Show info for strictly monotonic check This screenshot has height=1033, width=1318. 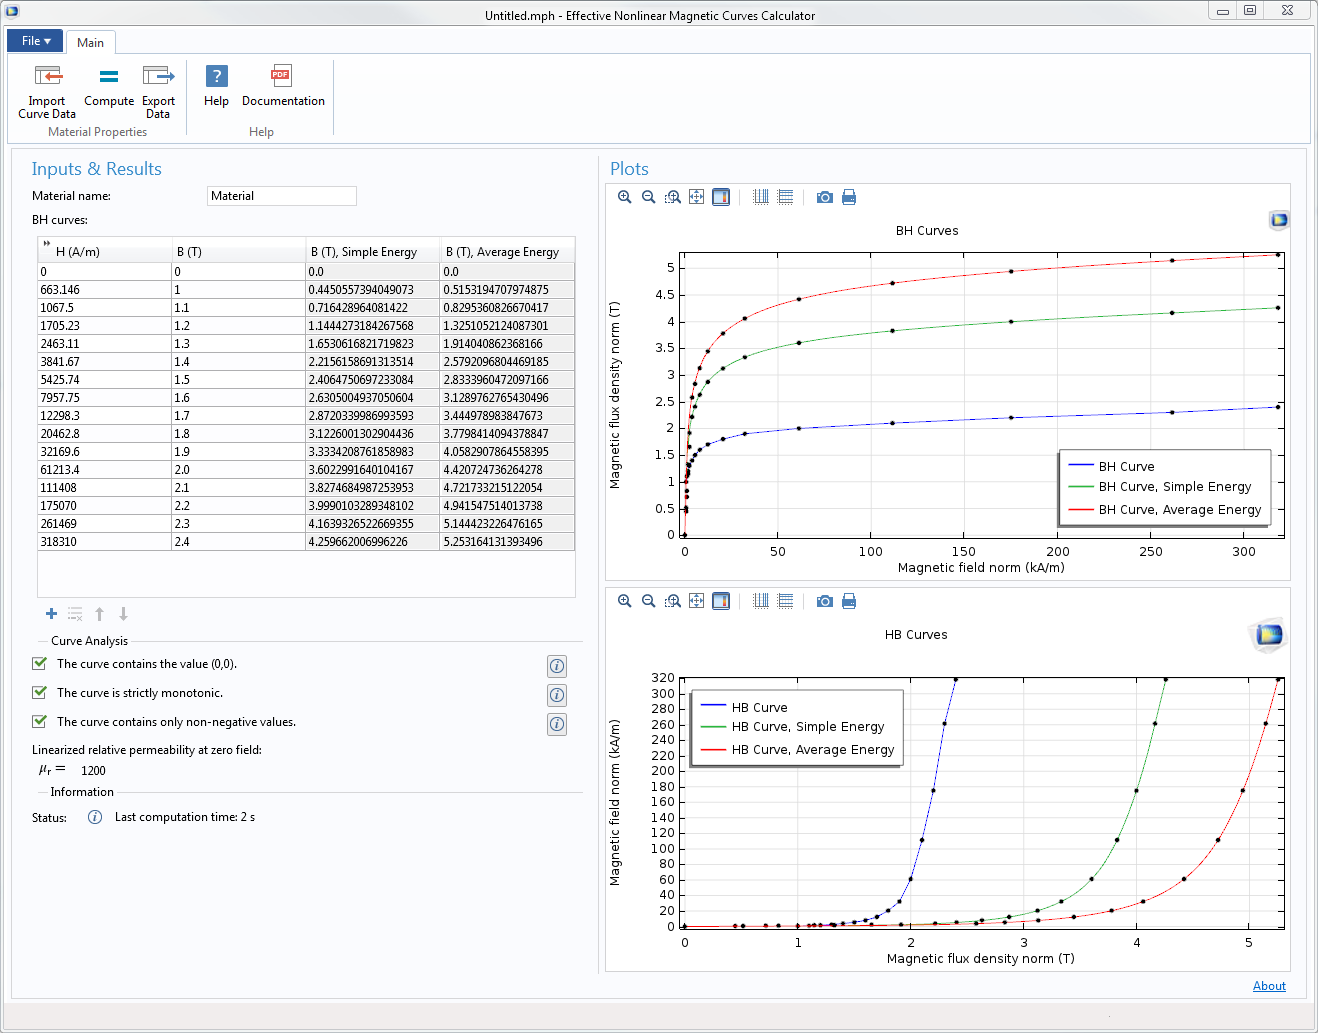[x=557, y=695]
